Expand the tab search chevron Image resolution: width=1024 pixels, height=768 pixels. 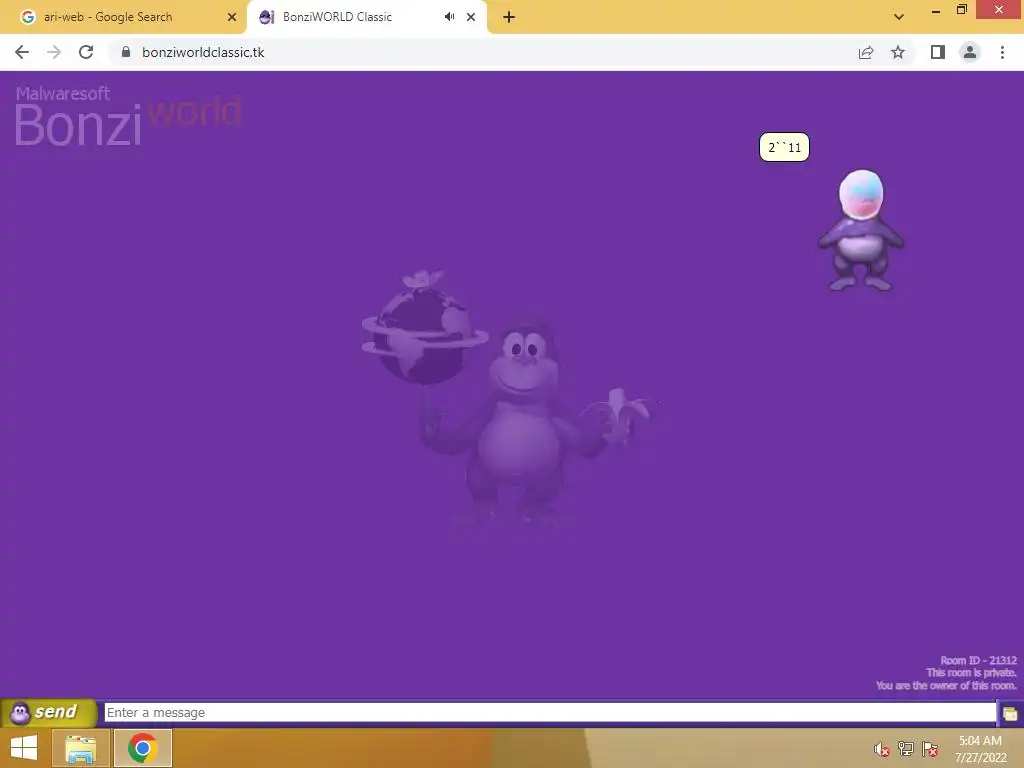899,17
